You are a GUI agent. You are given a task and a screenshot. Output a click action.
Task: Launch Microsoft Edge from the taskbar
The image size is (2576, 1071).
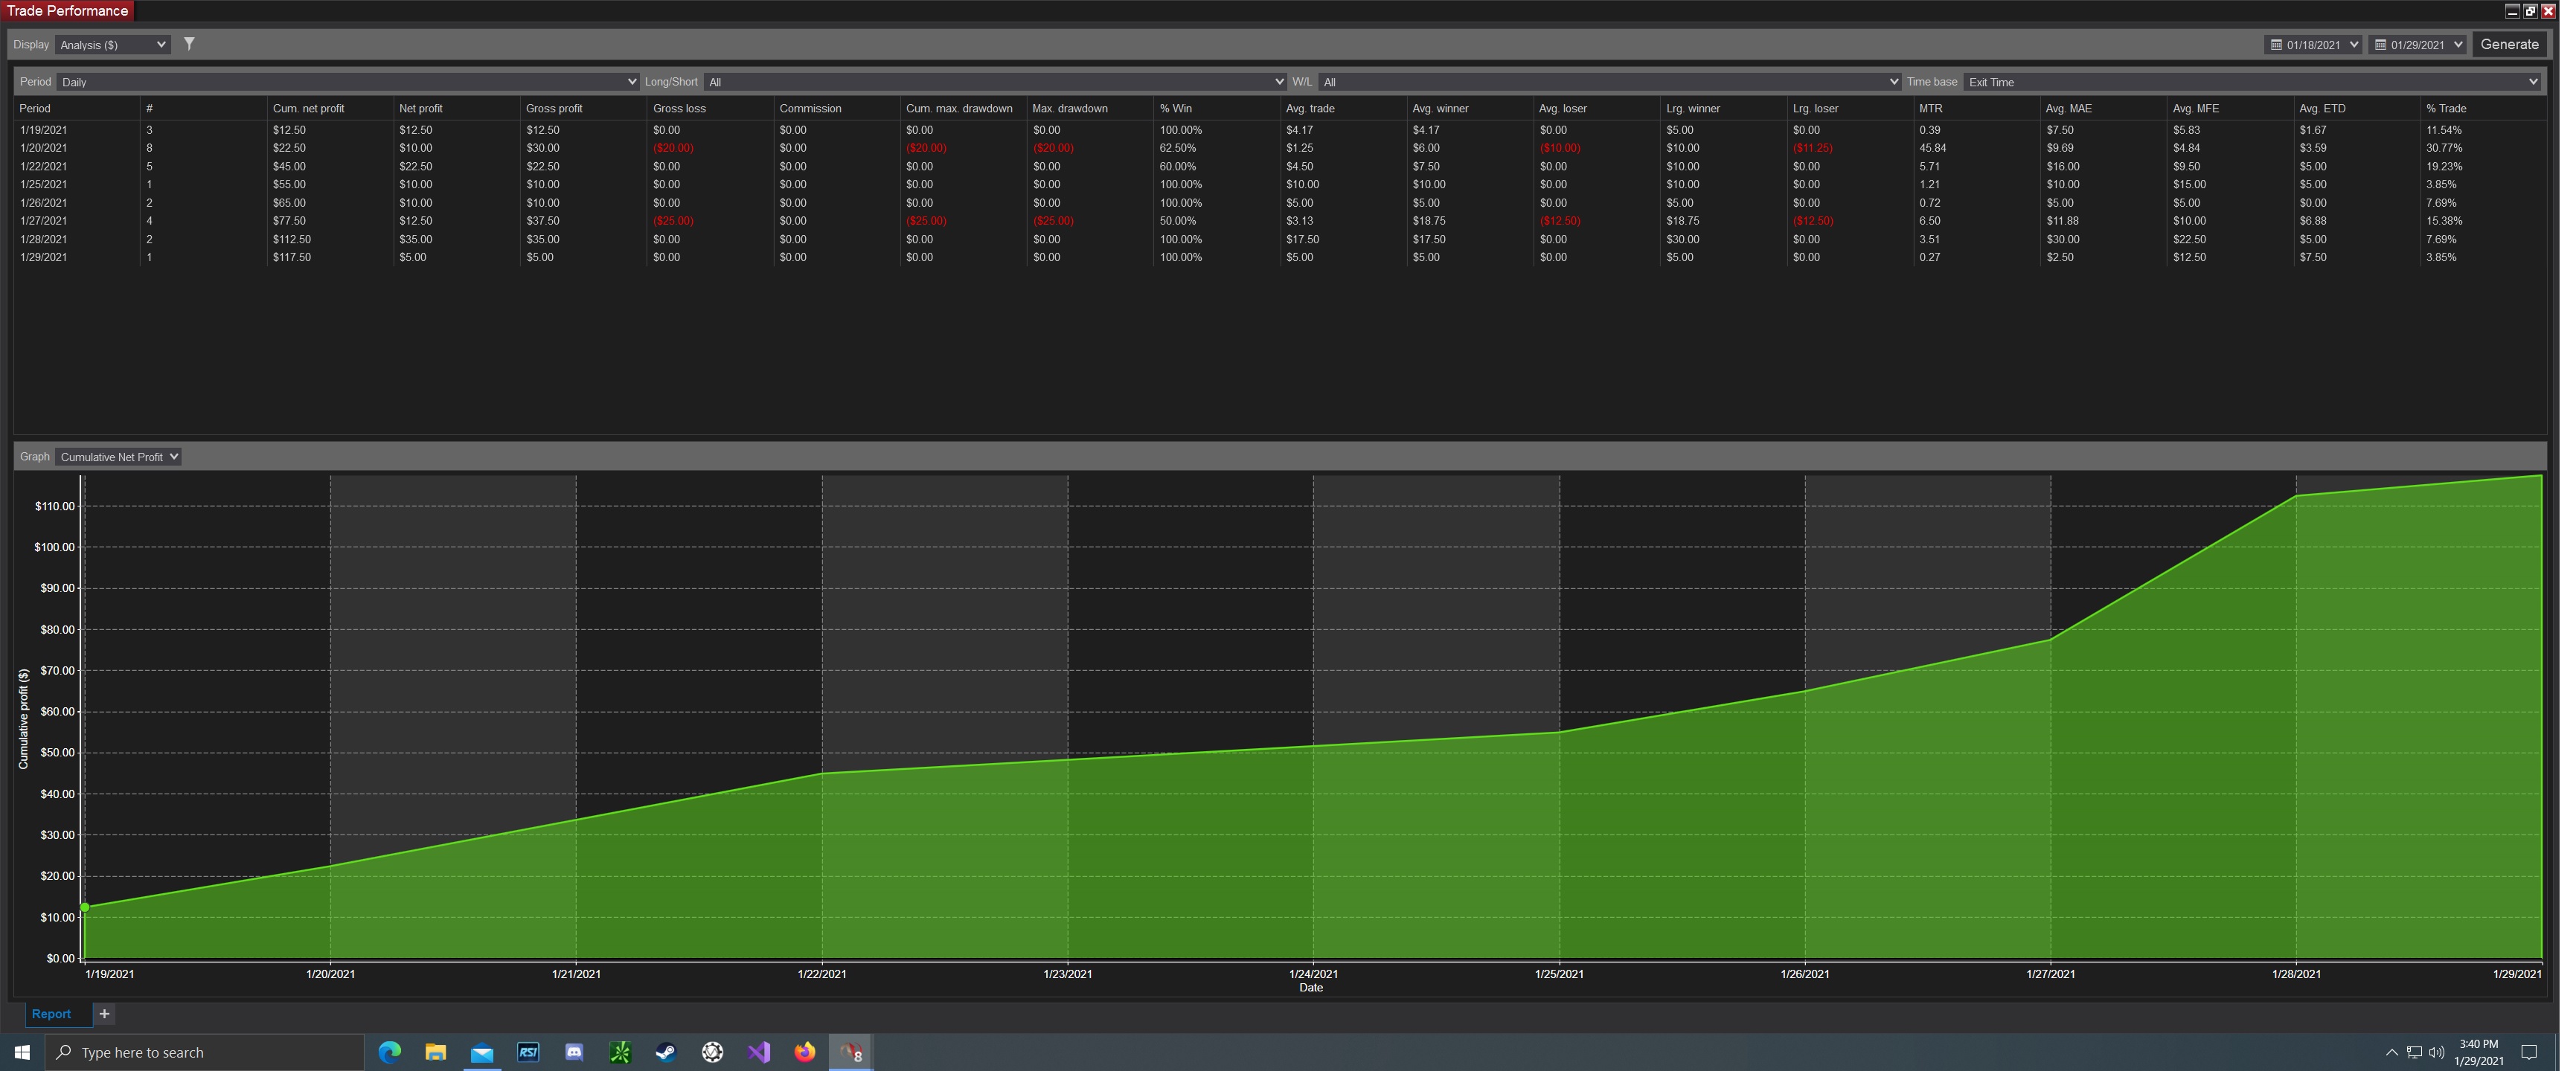point(389,1052)
